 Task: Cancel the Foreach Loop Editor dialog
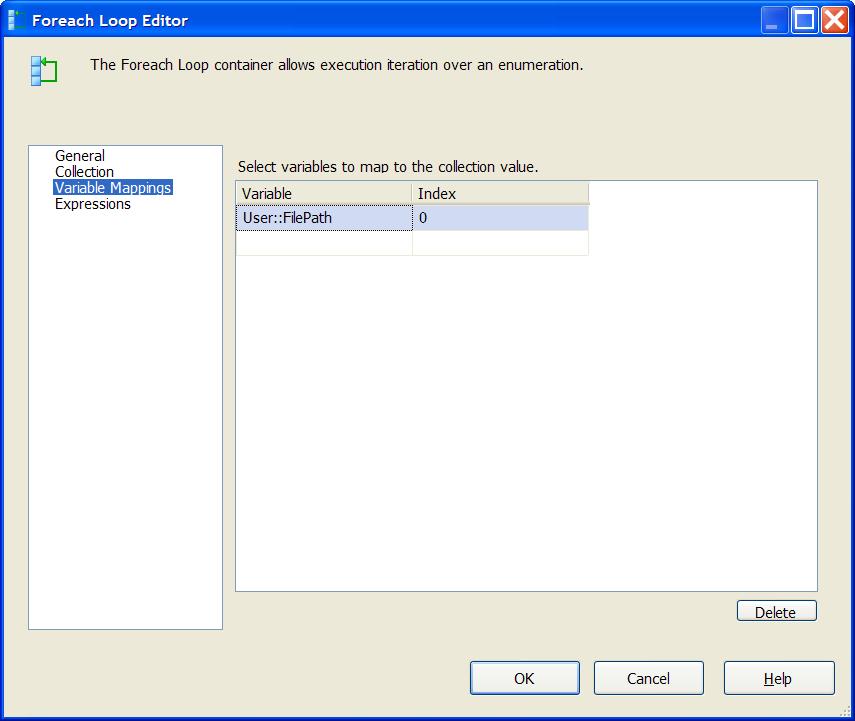(x=648, y=678)
